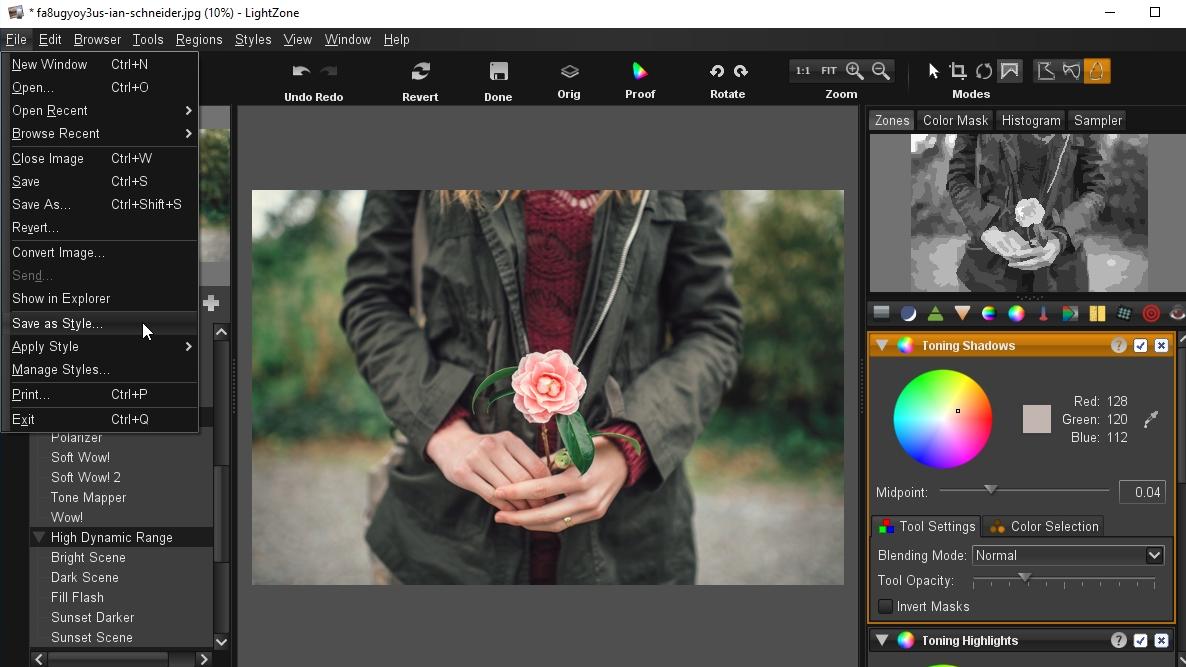Viewport: 1186px width, 667px height.
Task: Click the Done disk icon
Action: (498, 72)
